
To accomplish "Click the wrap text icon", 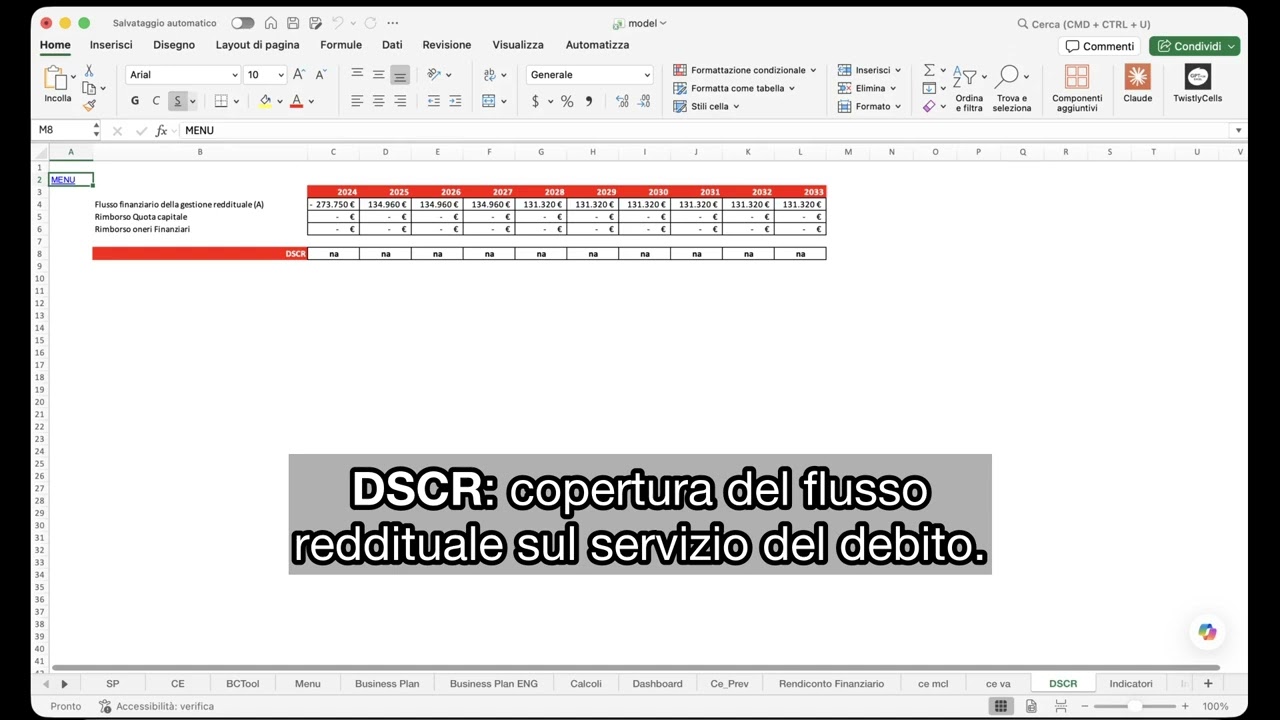I will tap(489, 74).
